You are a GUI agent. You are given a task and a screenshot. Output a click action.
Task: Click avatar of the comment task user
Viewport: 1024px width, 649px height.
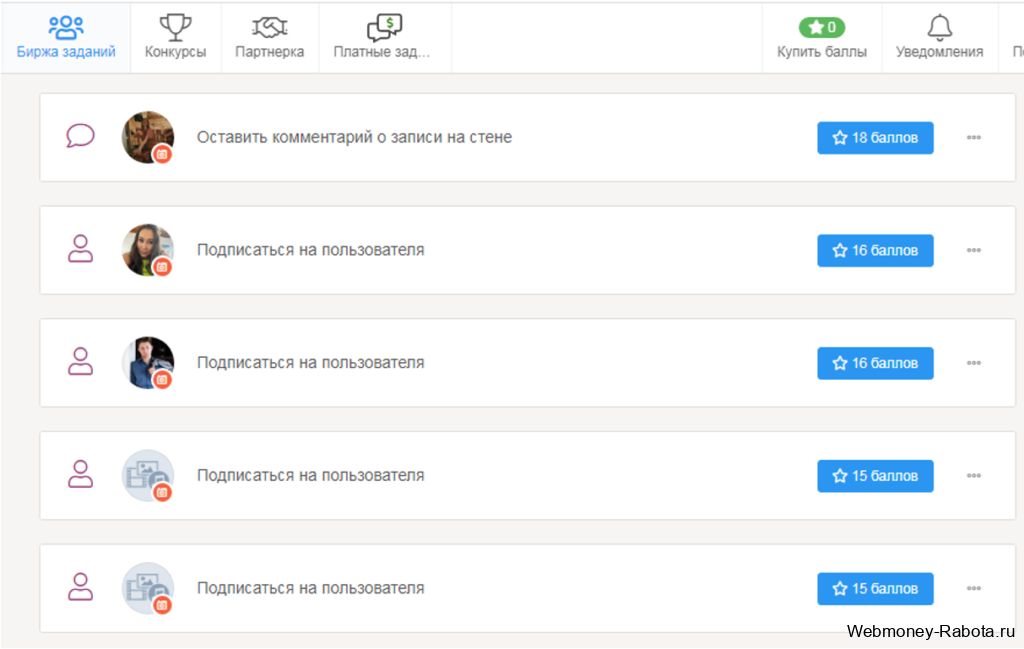click(148, 137)
